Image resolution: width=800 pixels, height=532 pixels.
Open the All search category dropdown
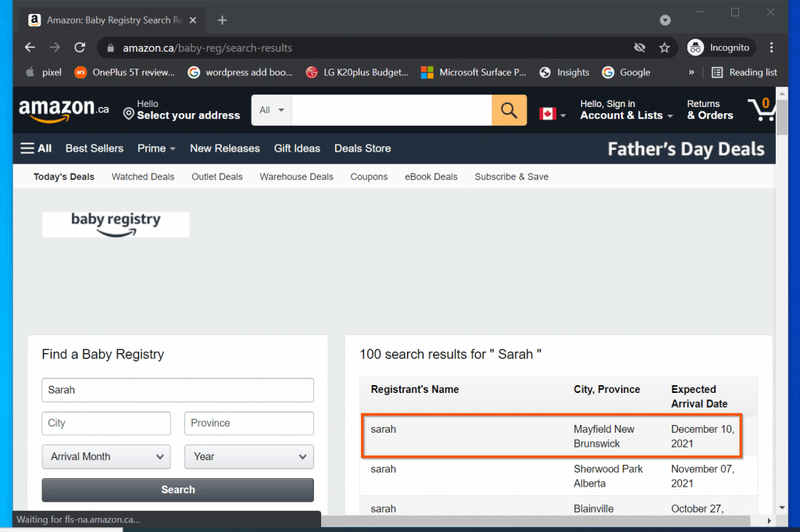(271, 110)
